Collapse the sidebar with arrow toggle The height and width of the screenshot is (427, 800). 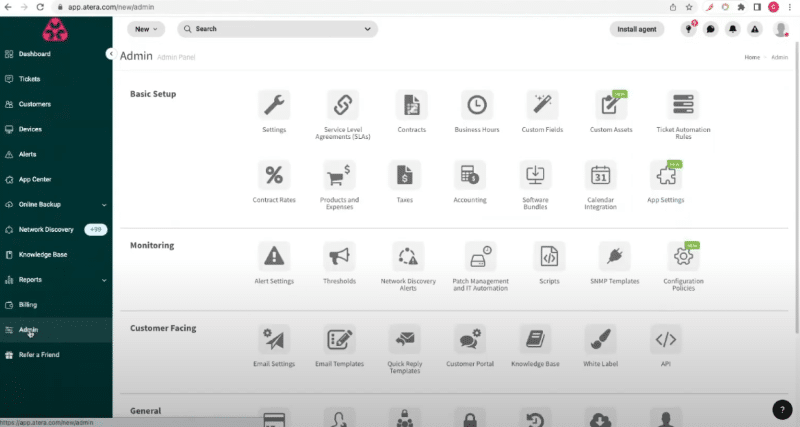(110, 54)
